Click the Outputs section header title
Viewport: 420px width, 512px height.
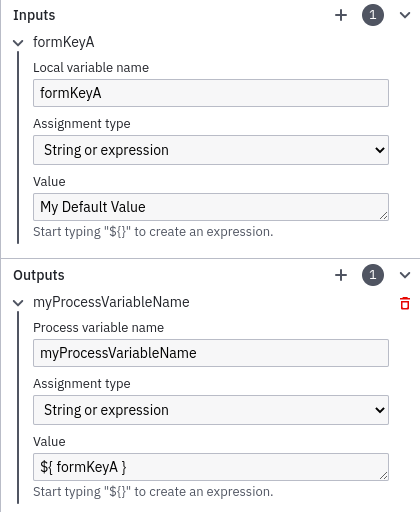pos(39,275)
